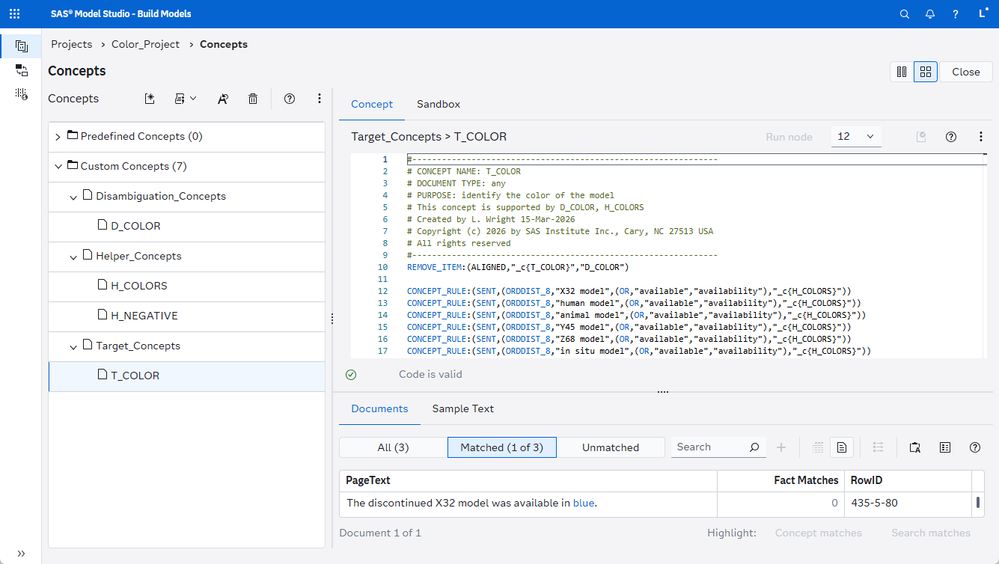Go to Projects breadcrumb

tap(71, 44)
